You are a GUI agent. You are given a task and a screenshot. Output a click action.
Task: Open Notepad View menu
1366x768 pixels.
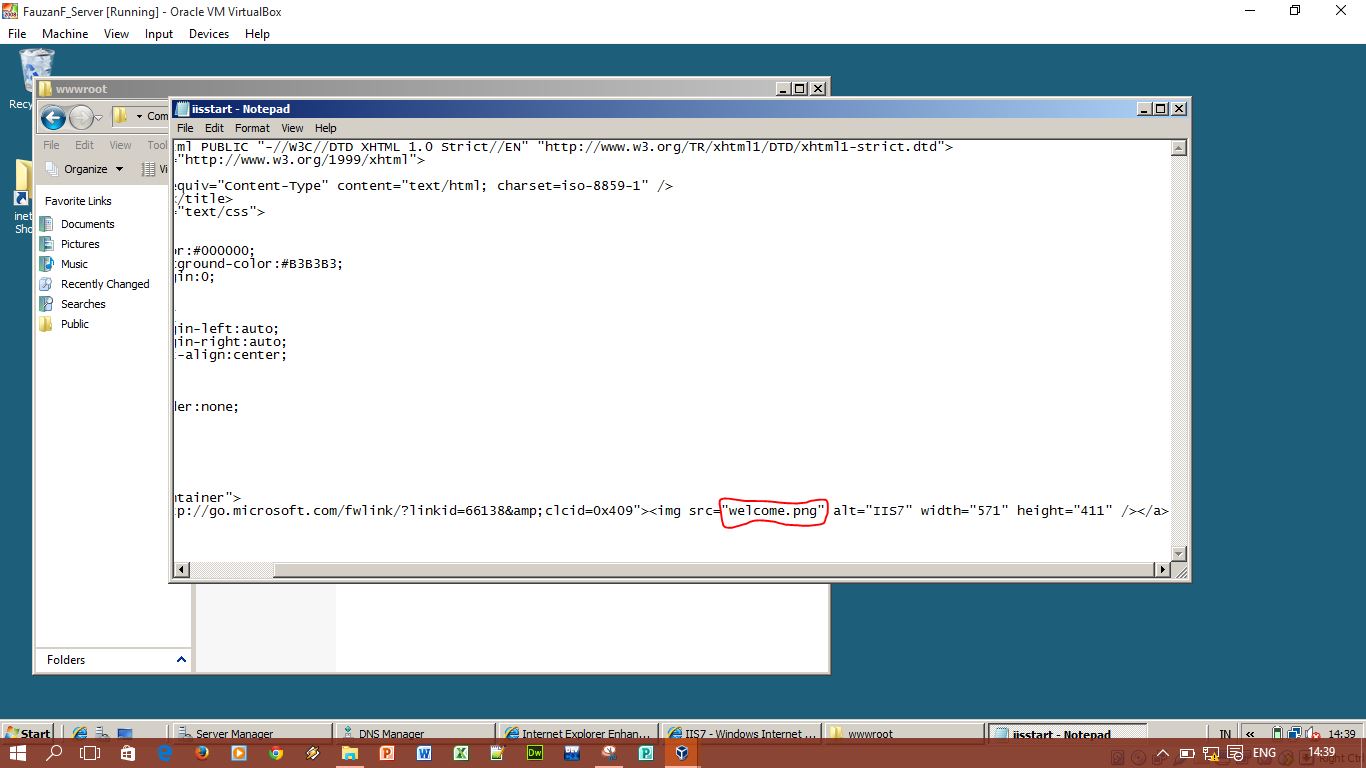point(292,128)
